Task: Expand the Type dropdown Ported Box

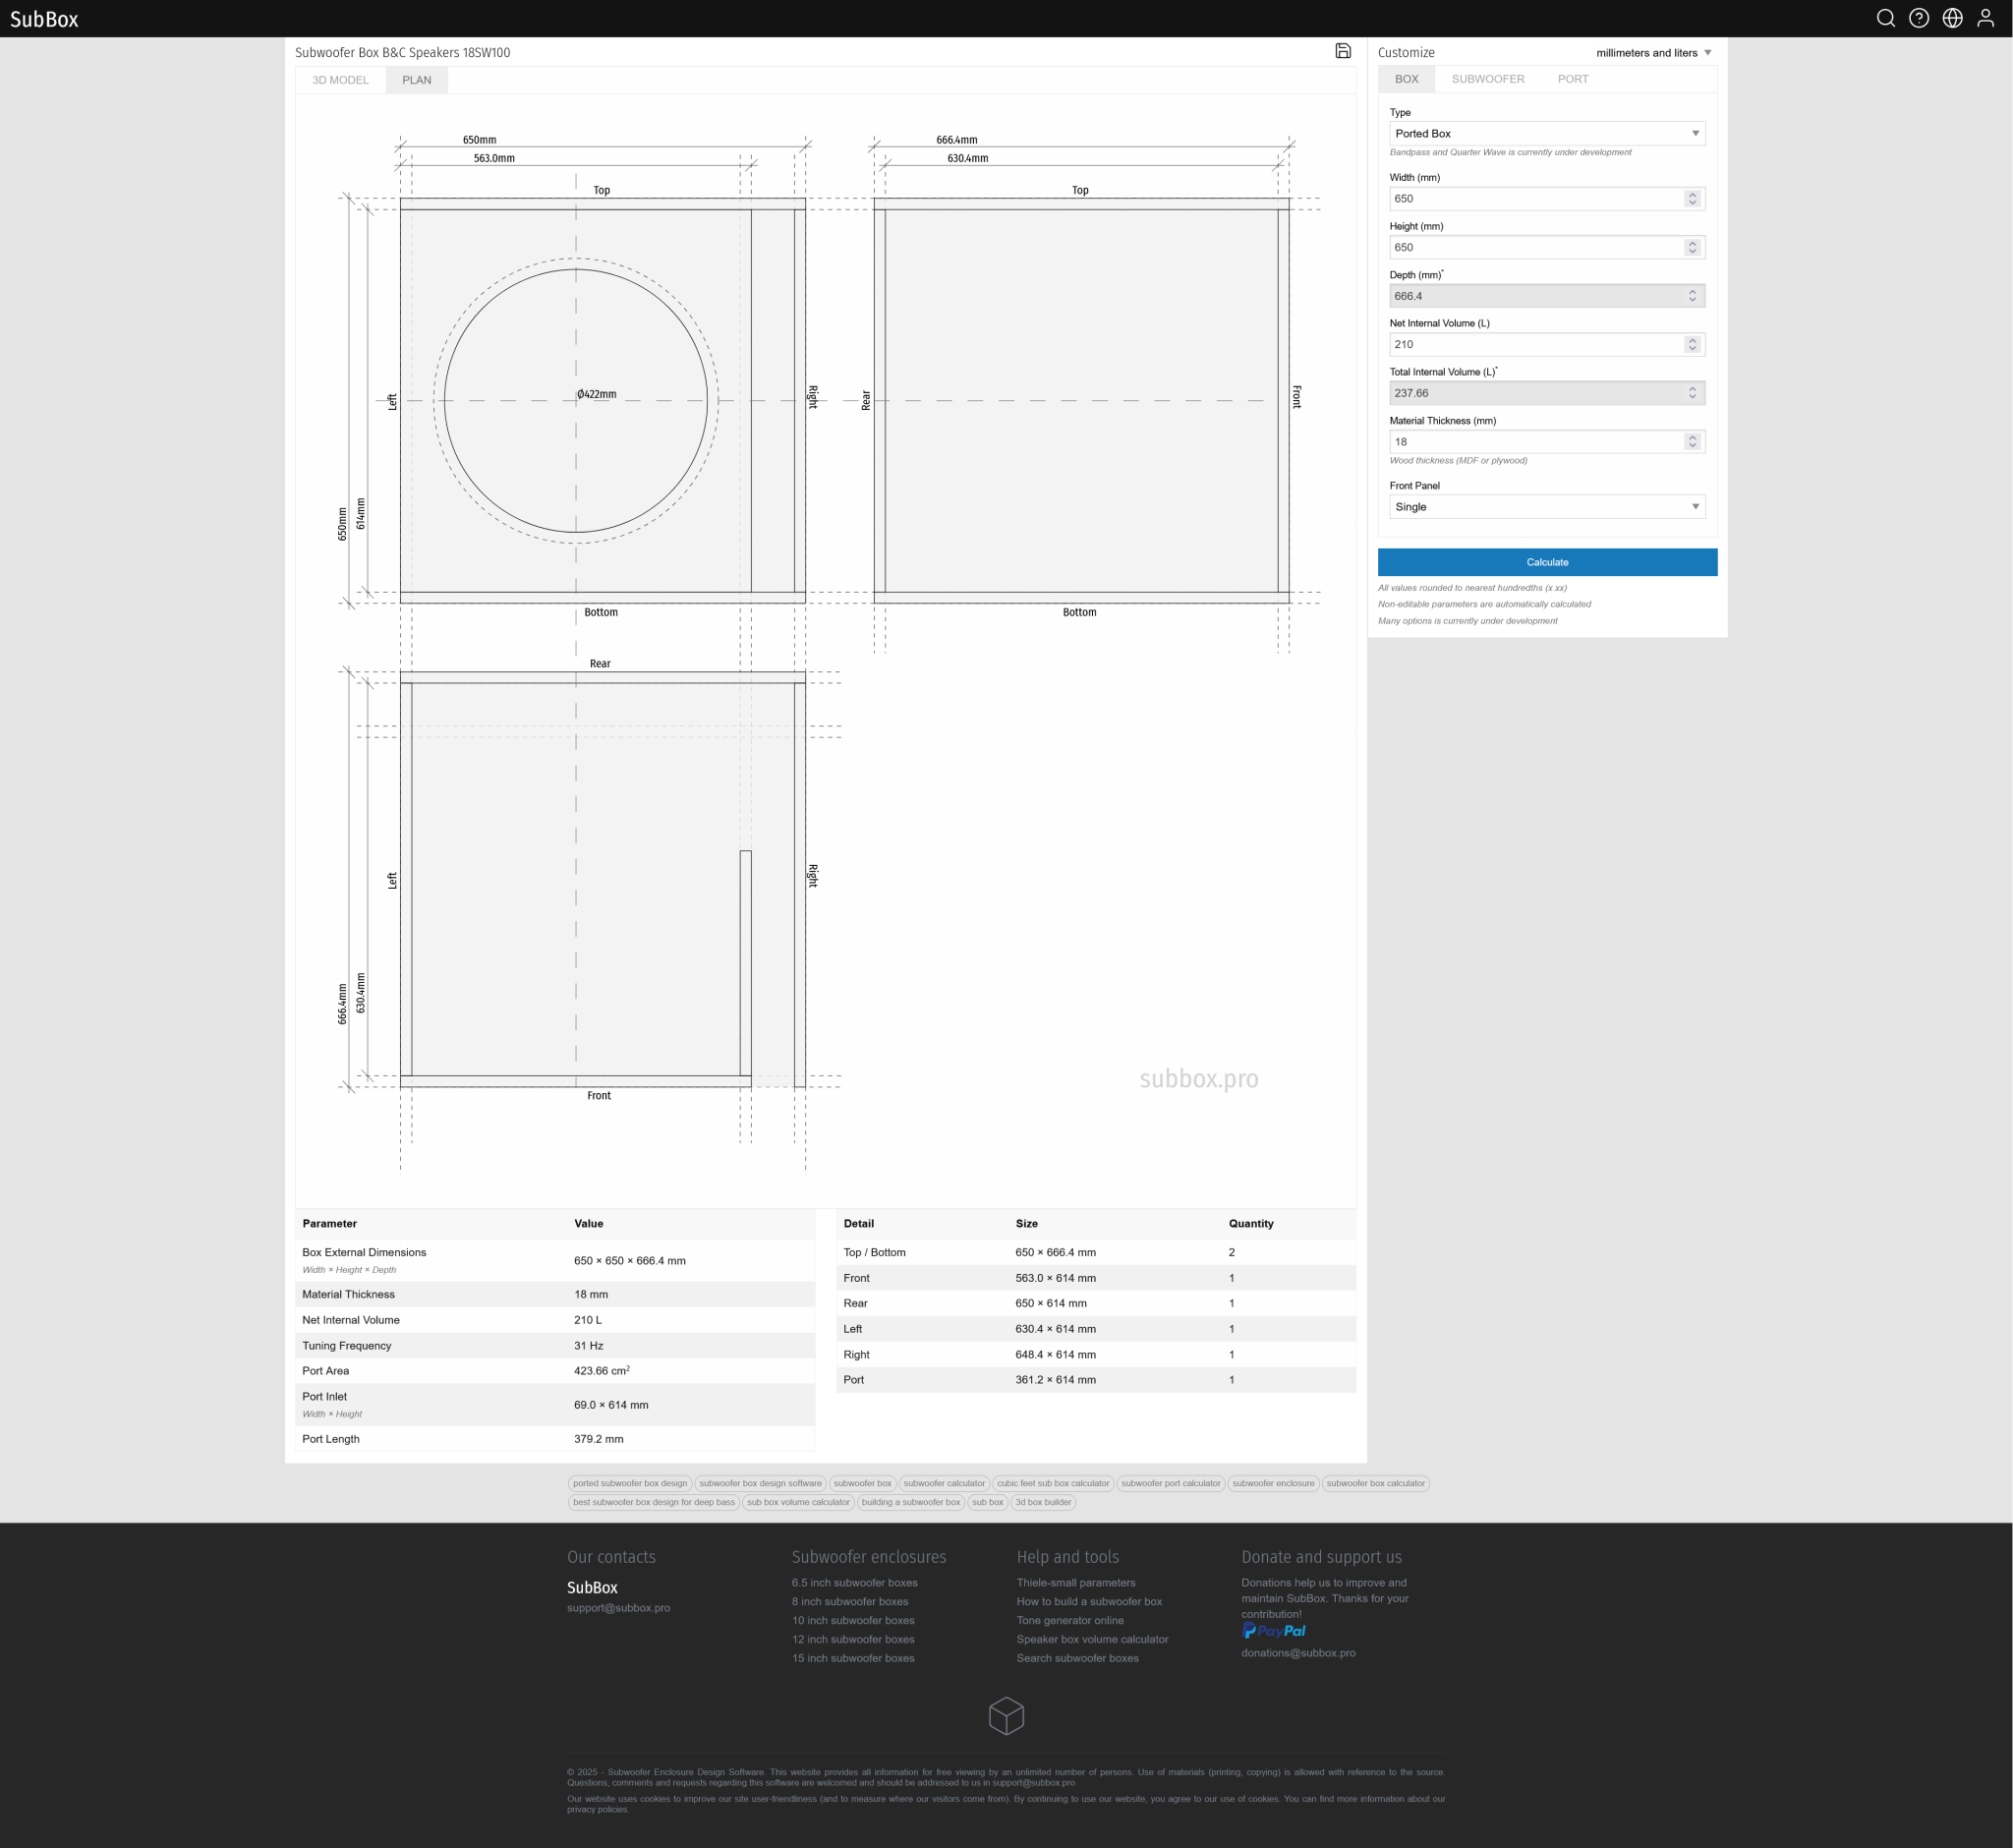Action: click(x=1546, y=133)
